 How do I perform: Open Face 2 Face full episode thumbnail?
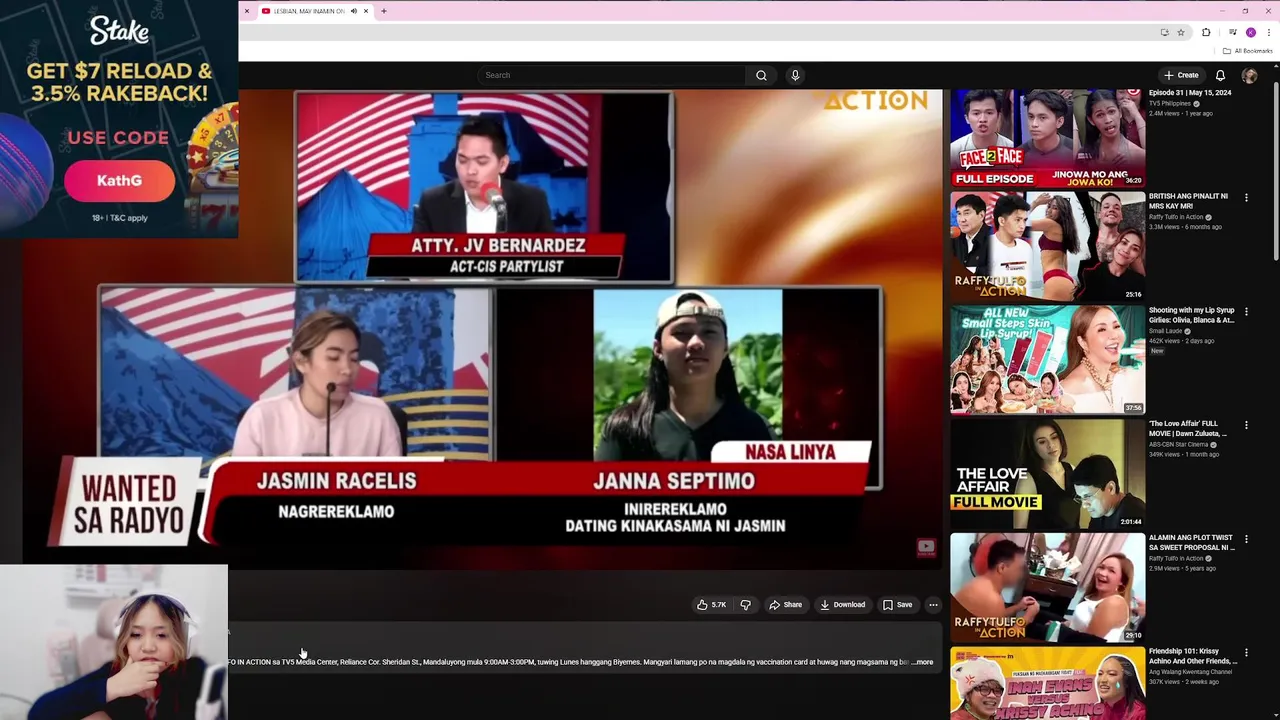tap(1047, 138)
